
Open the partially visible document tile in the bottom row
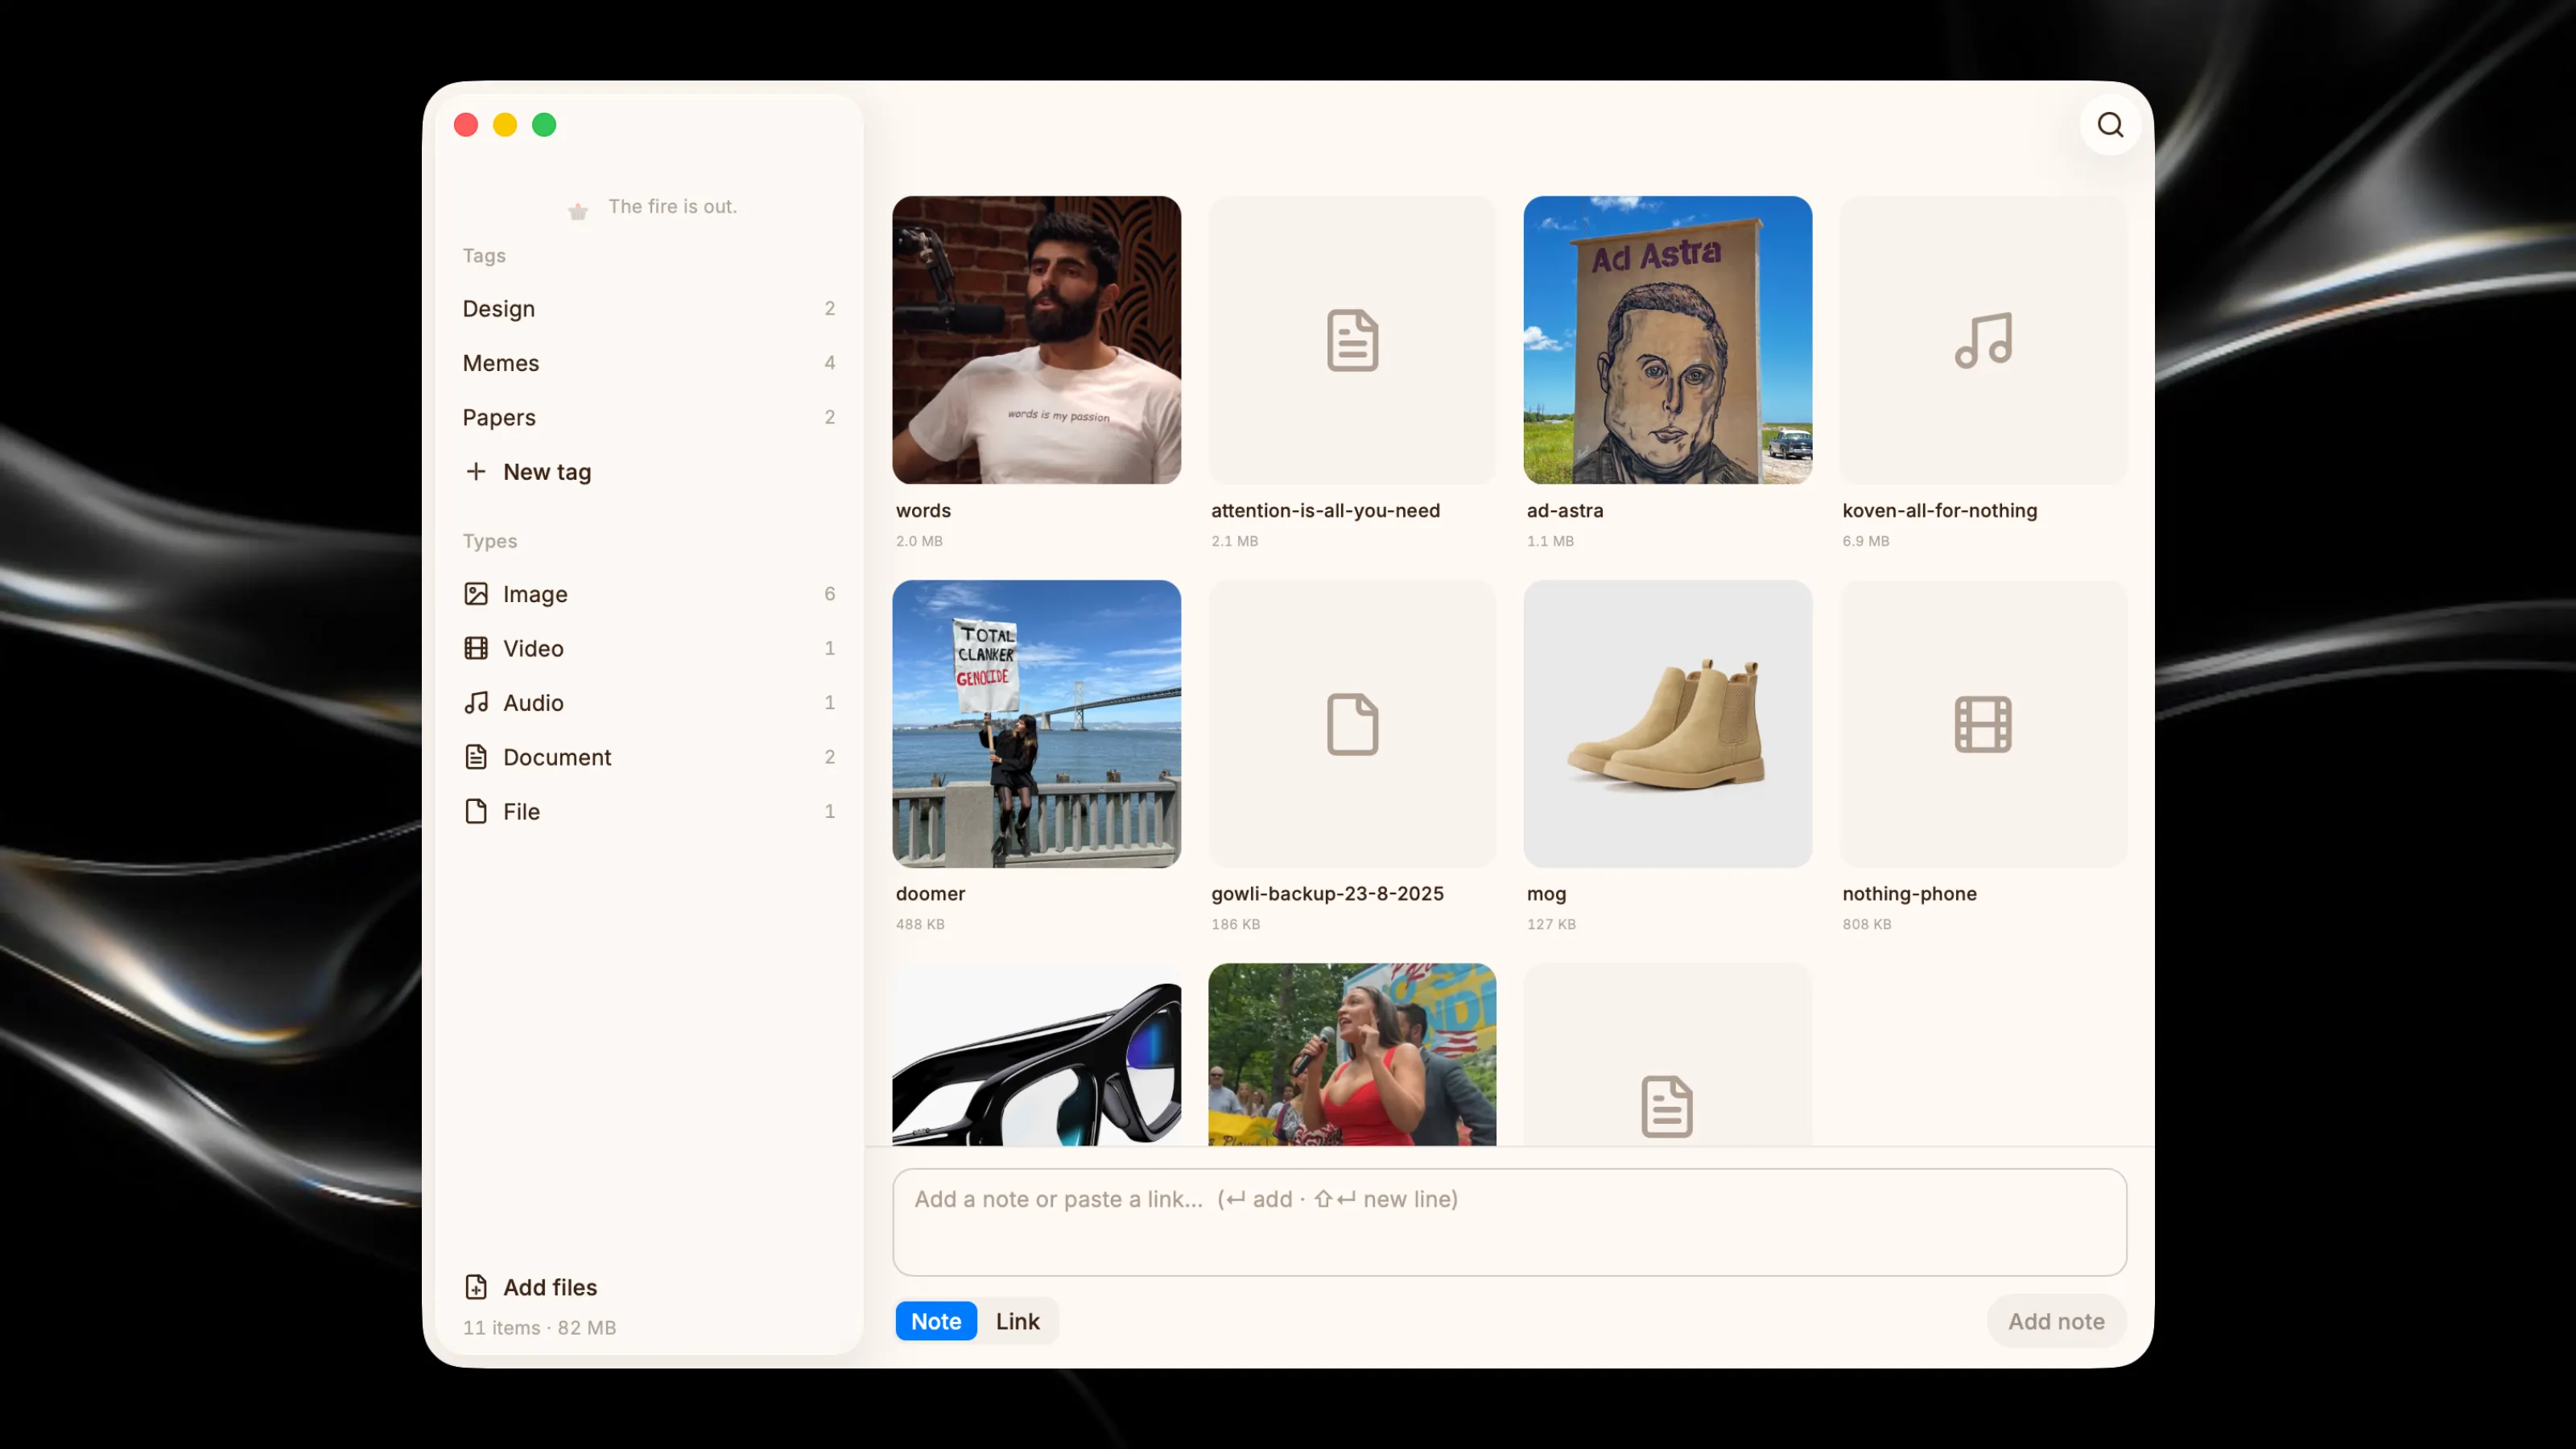pos(1667,1055)
